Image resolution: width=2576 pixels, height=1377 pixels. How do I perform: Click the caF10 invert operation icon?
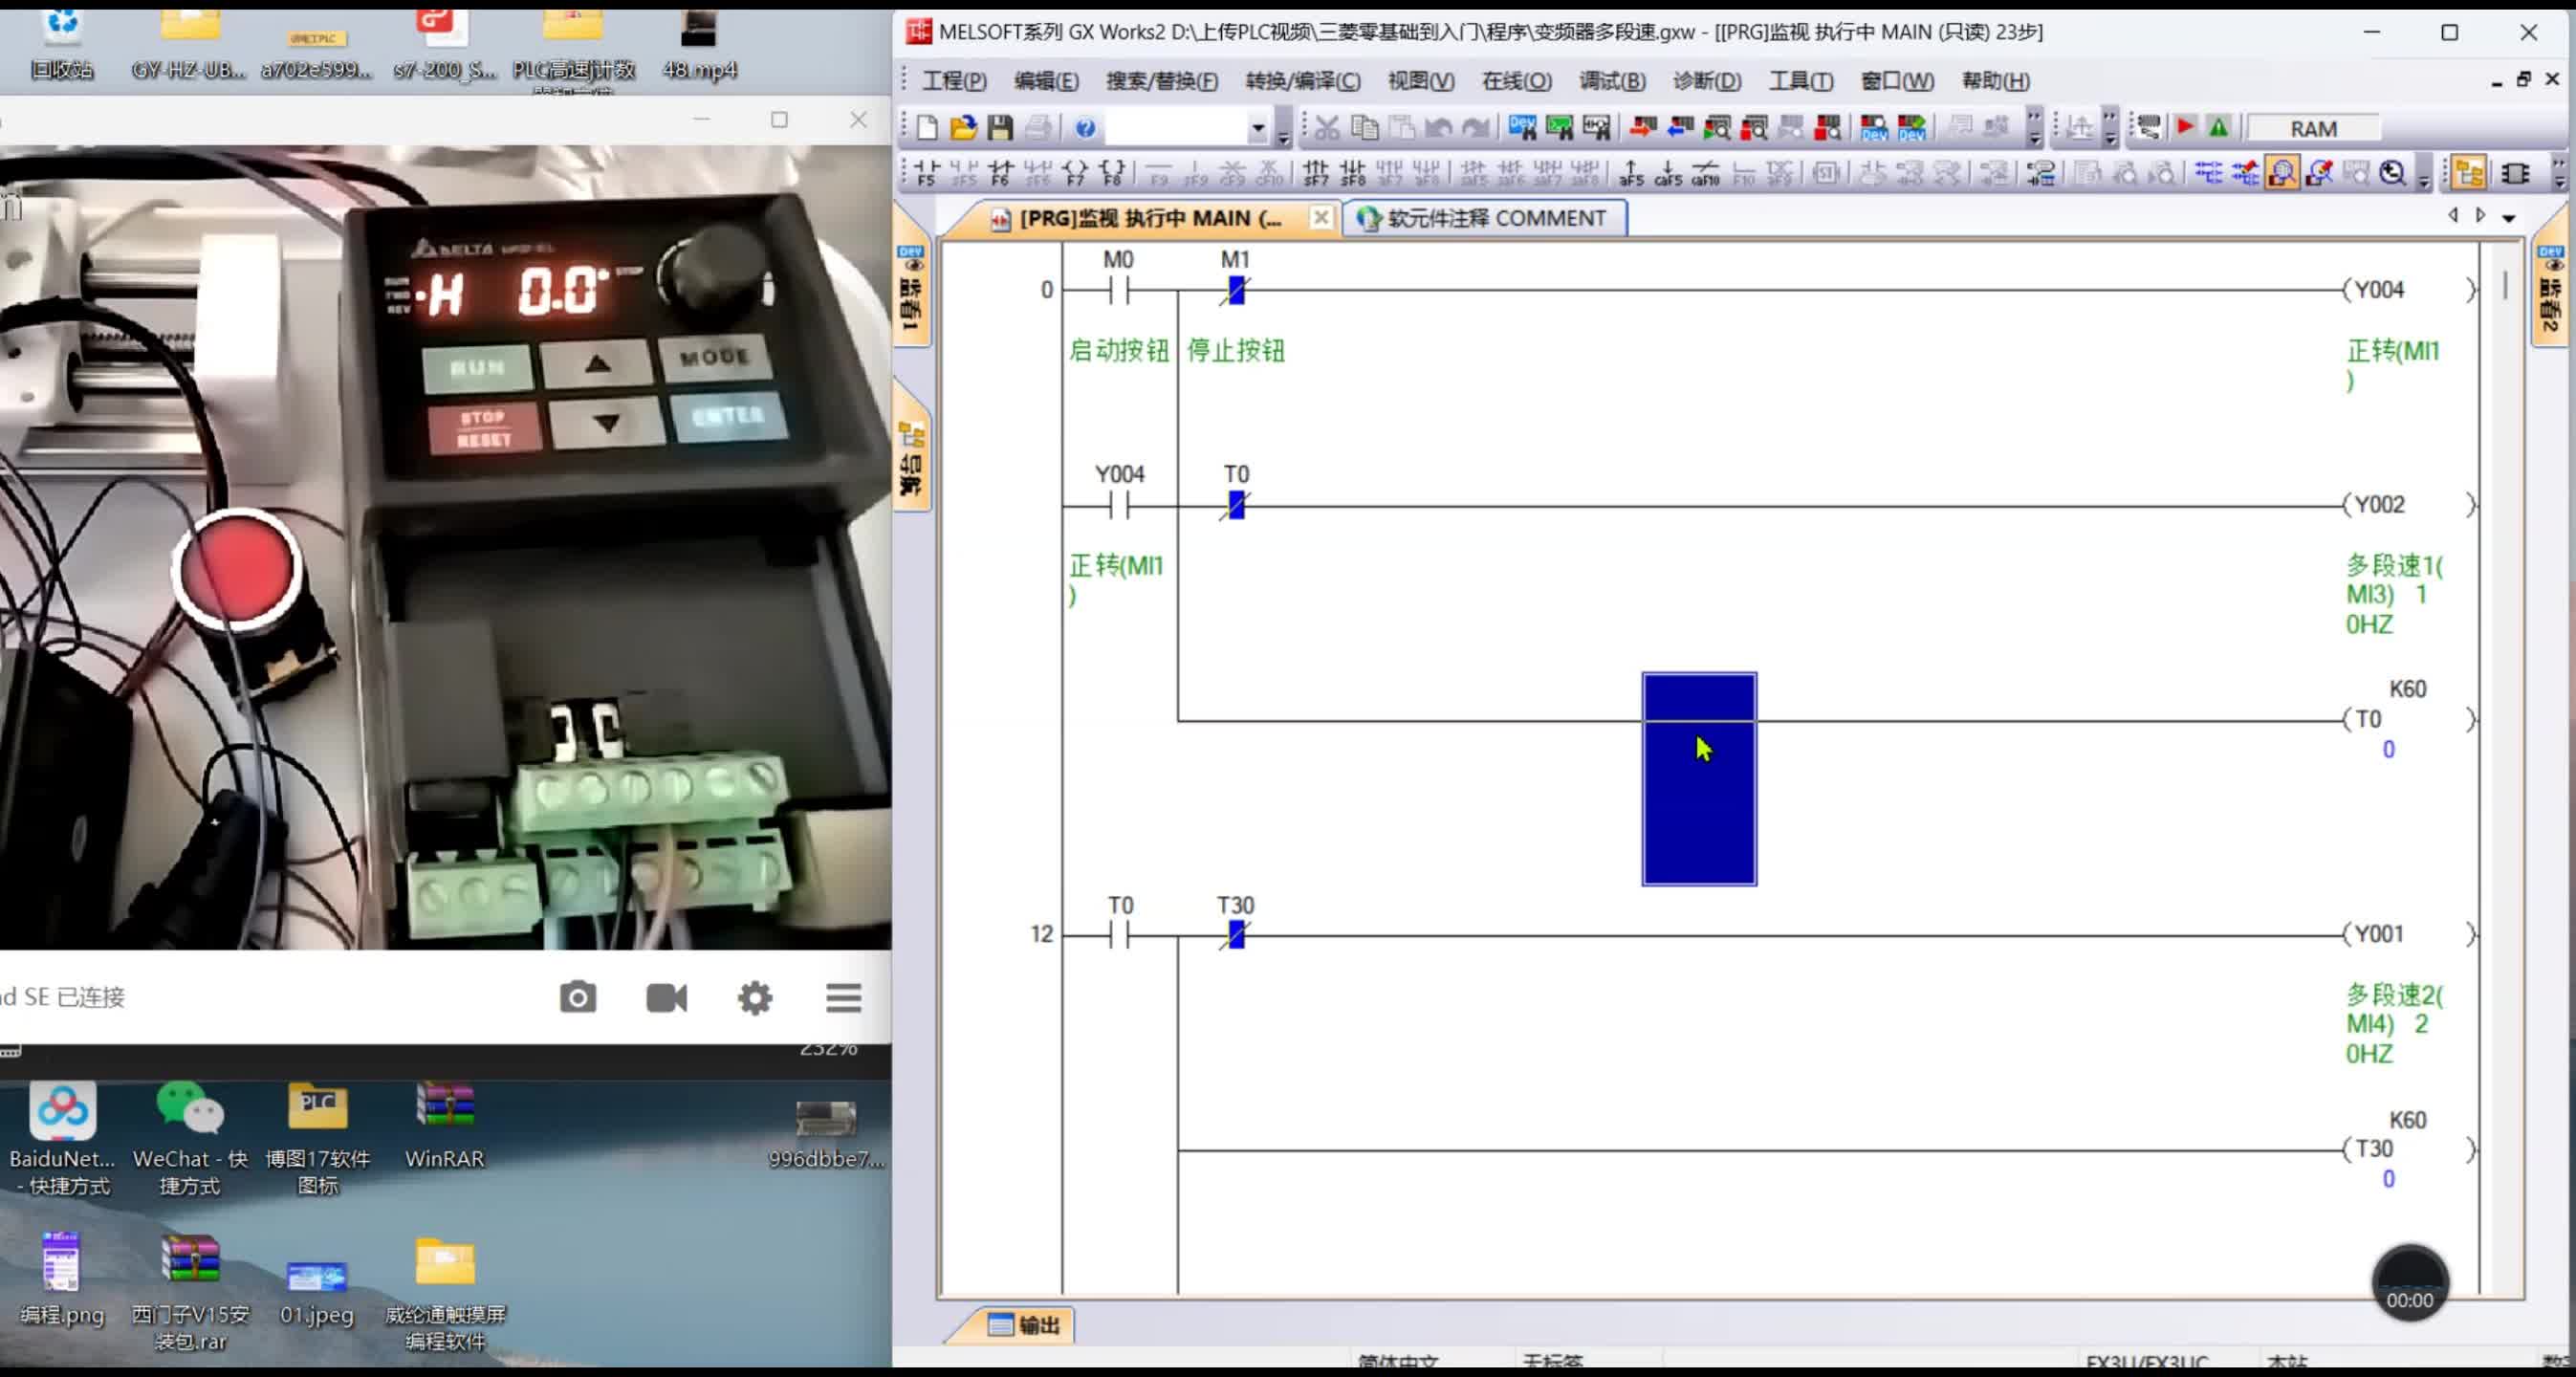tap(1706, 174)
